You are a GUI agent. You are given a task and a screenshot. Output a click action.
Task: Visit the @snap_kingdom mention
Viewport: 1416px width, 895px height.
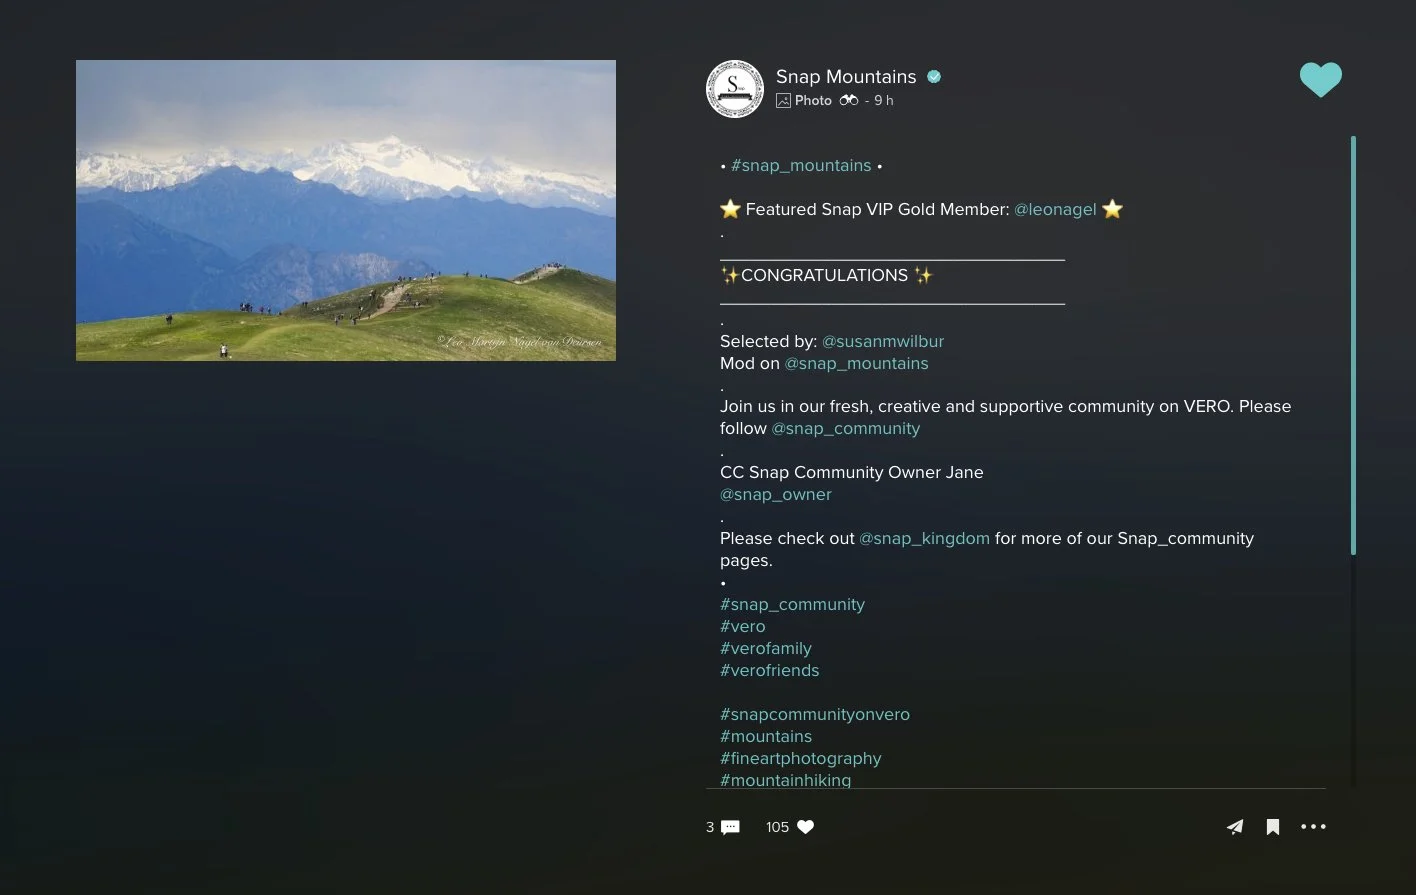coord(924,539)
